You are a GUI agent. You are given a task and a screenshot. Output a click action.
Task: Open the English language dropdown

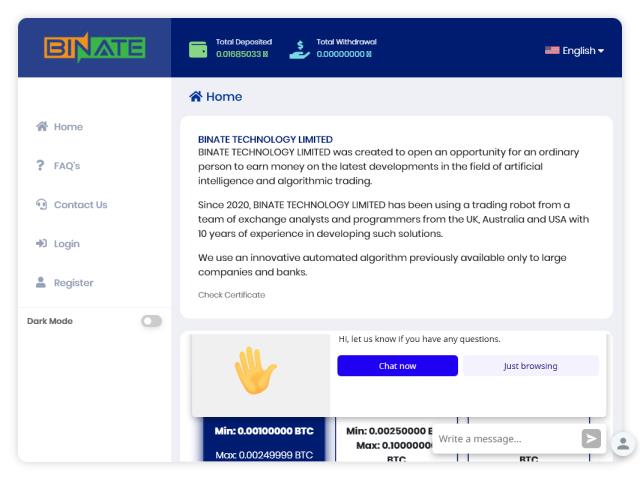(x=574, y=51)
